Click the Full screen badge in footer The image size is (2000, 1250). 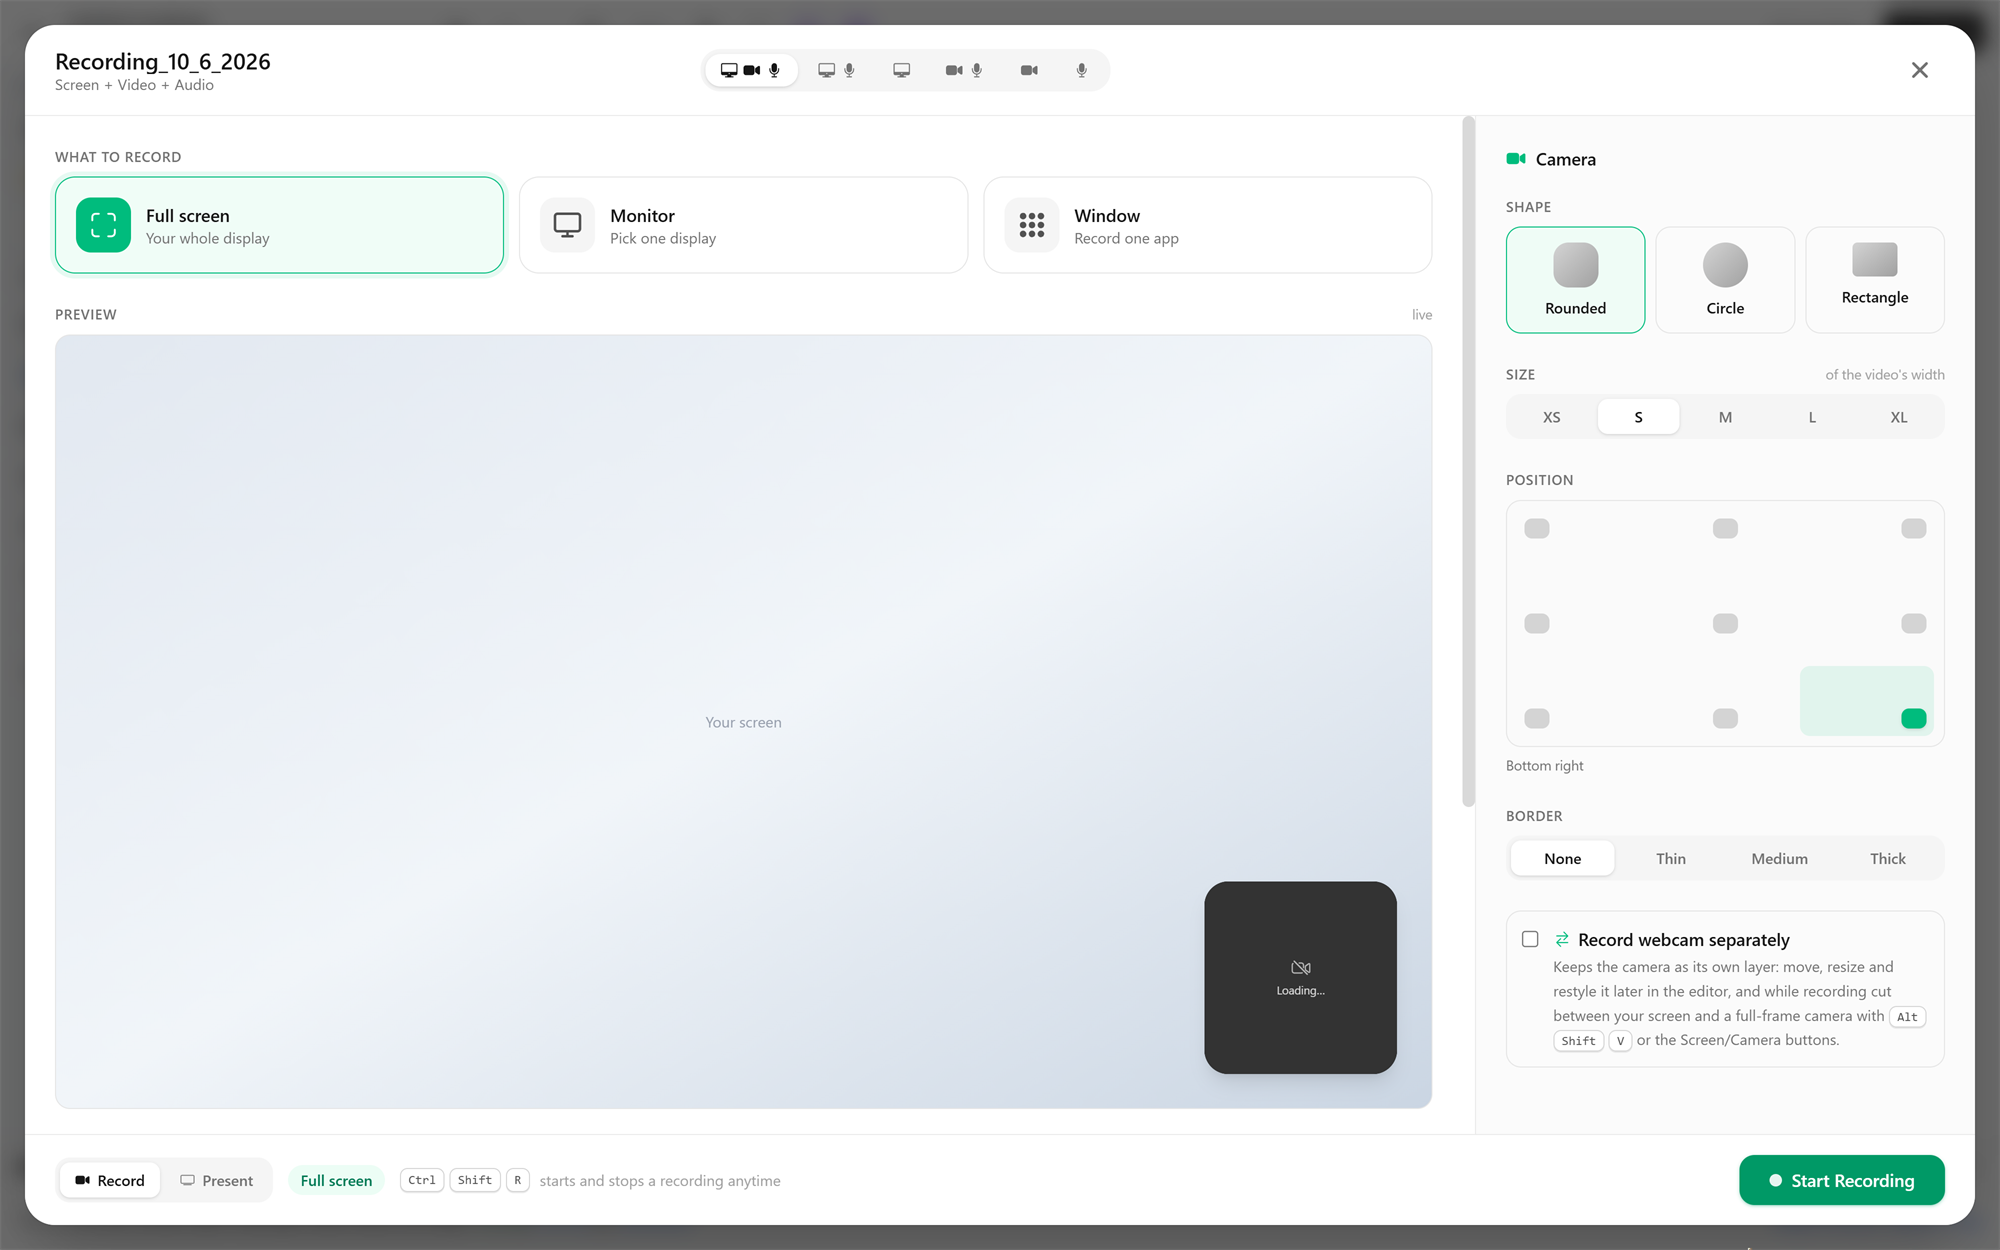point(336,1180)
